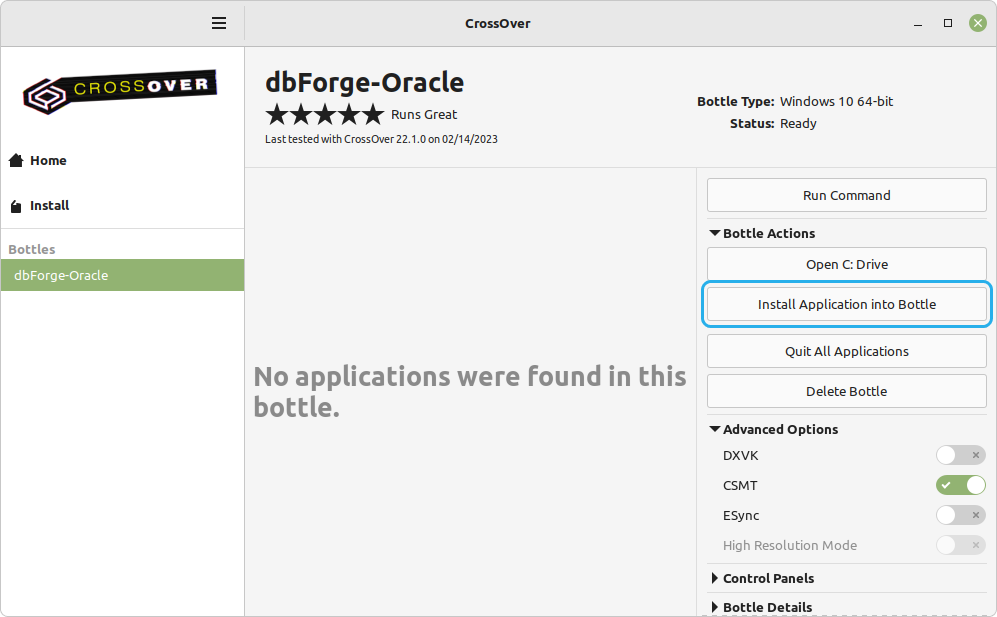Click the Delete Bottle button
997x617 pixels.
(x=846, y=391)
